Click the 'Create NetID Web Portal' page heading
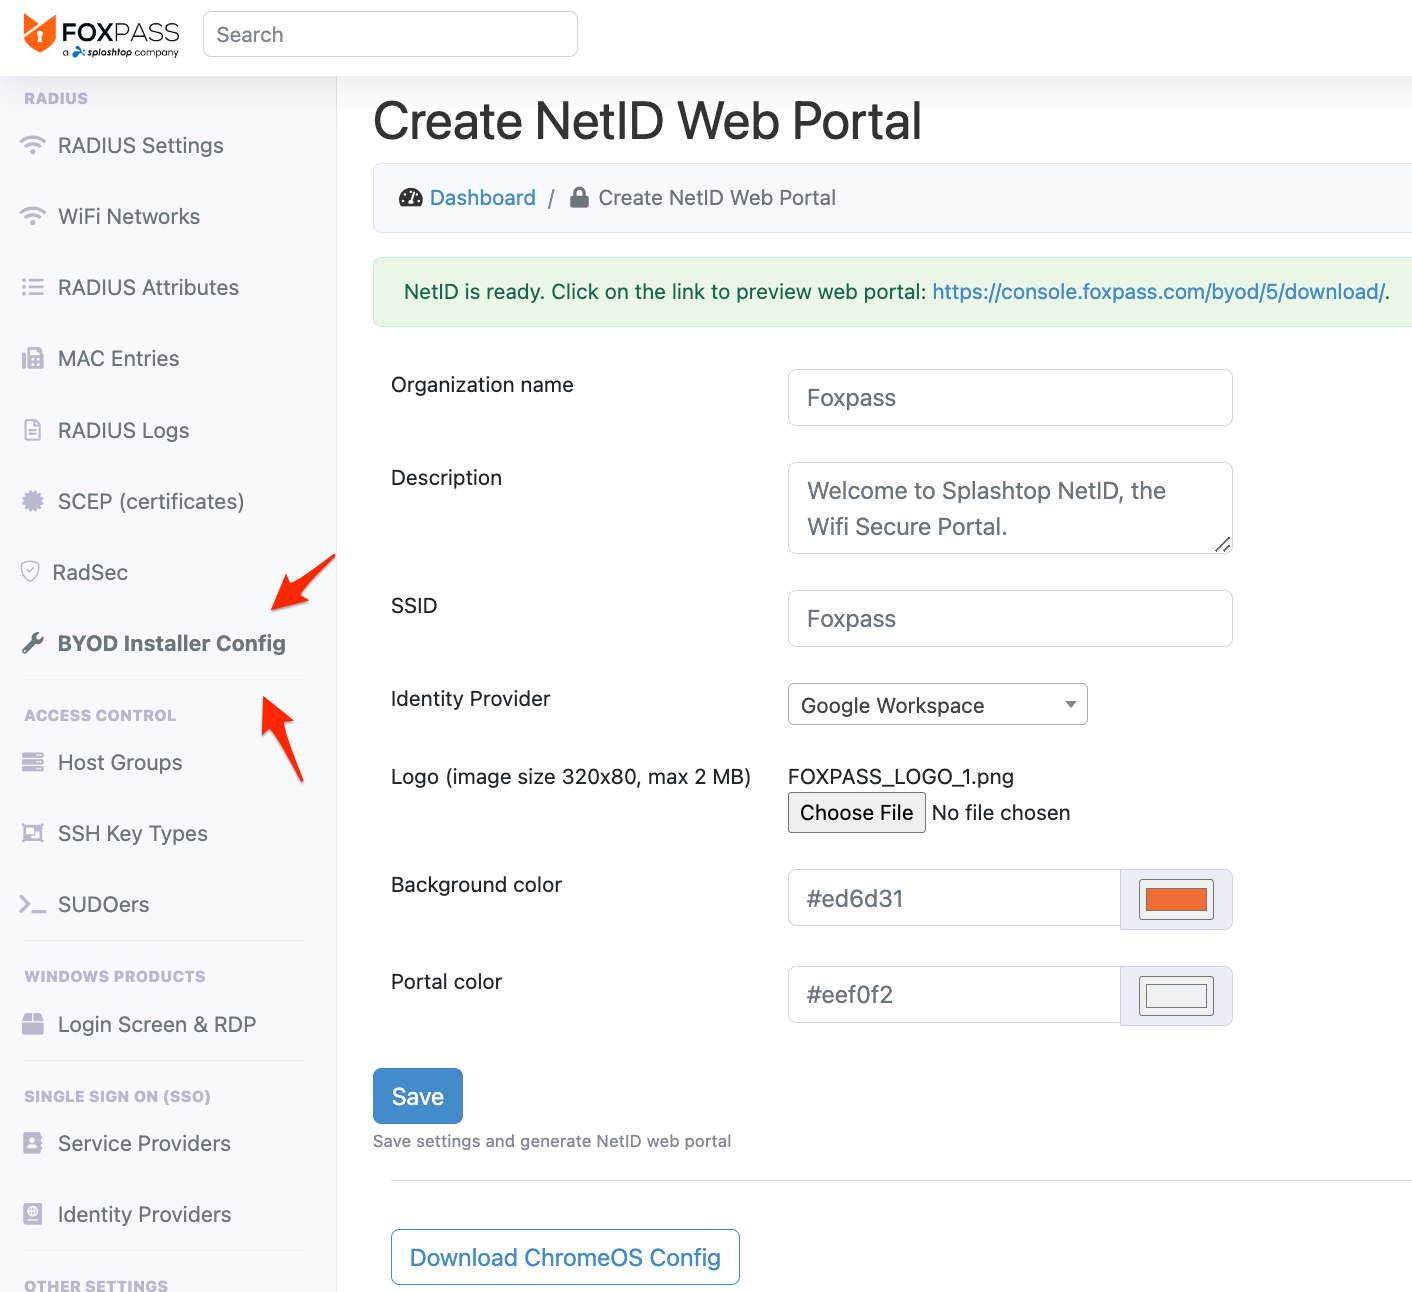Viewport: 1412px width, 1292px height. tap(647, 121)
